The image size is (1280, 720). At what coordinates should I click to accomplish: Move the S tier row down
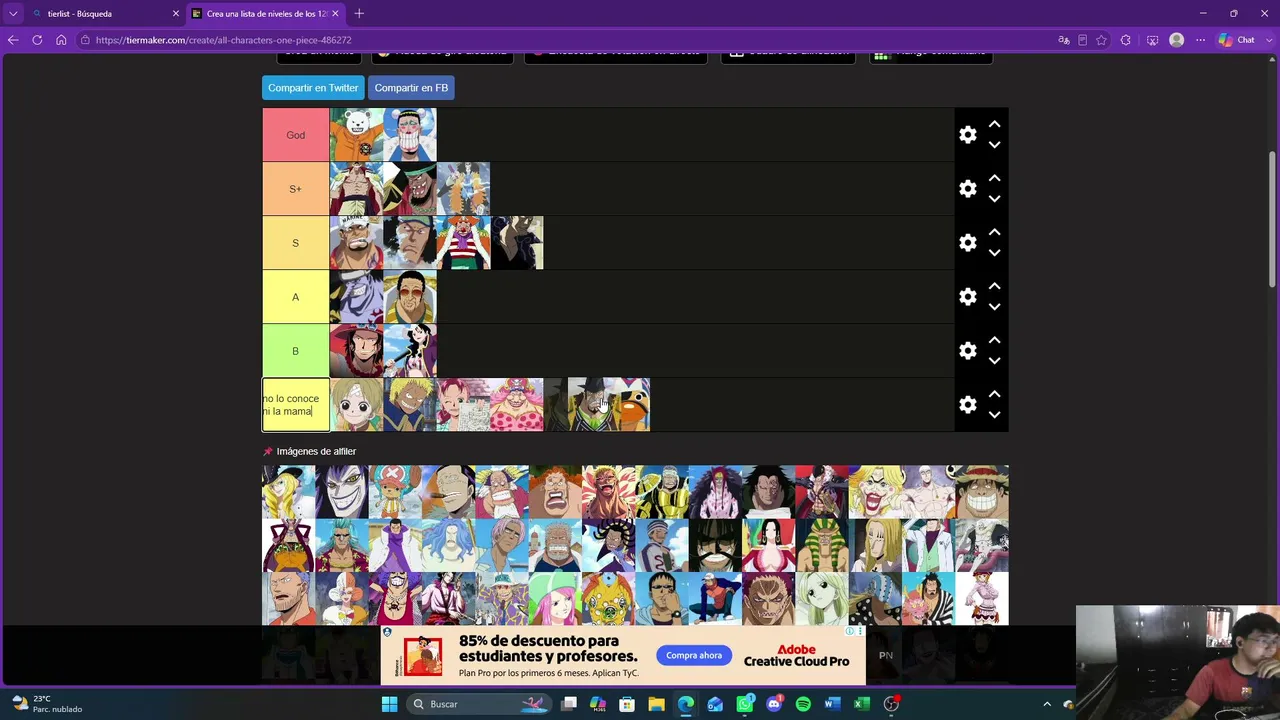pyautogui.click(x=994, y=253)
